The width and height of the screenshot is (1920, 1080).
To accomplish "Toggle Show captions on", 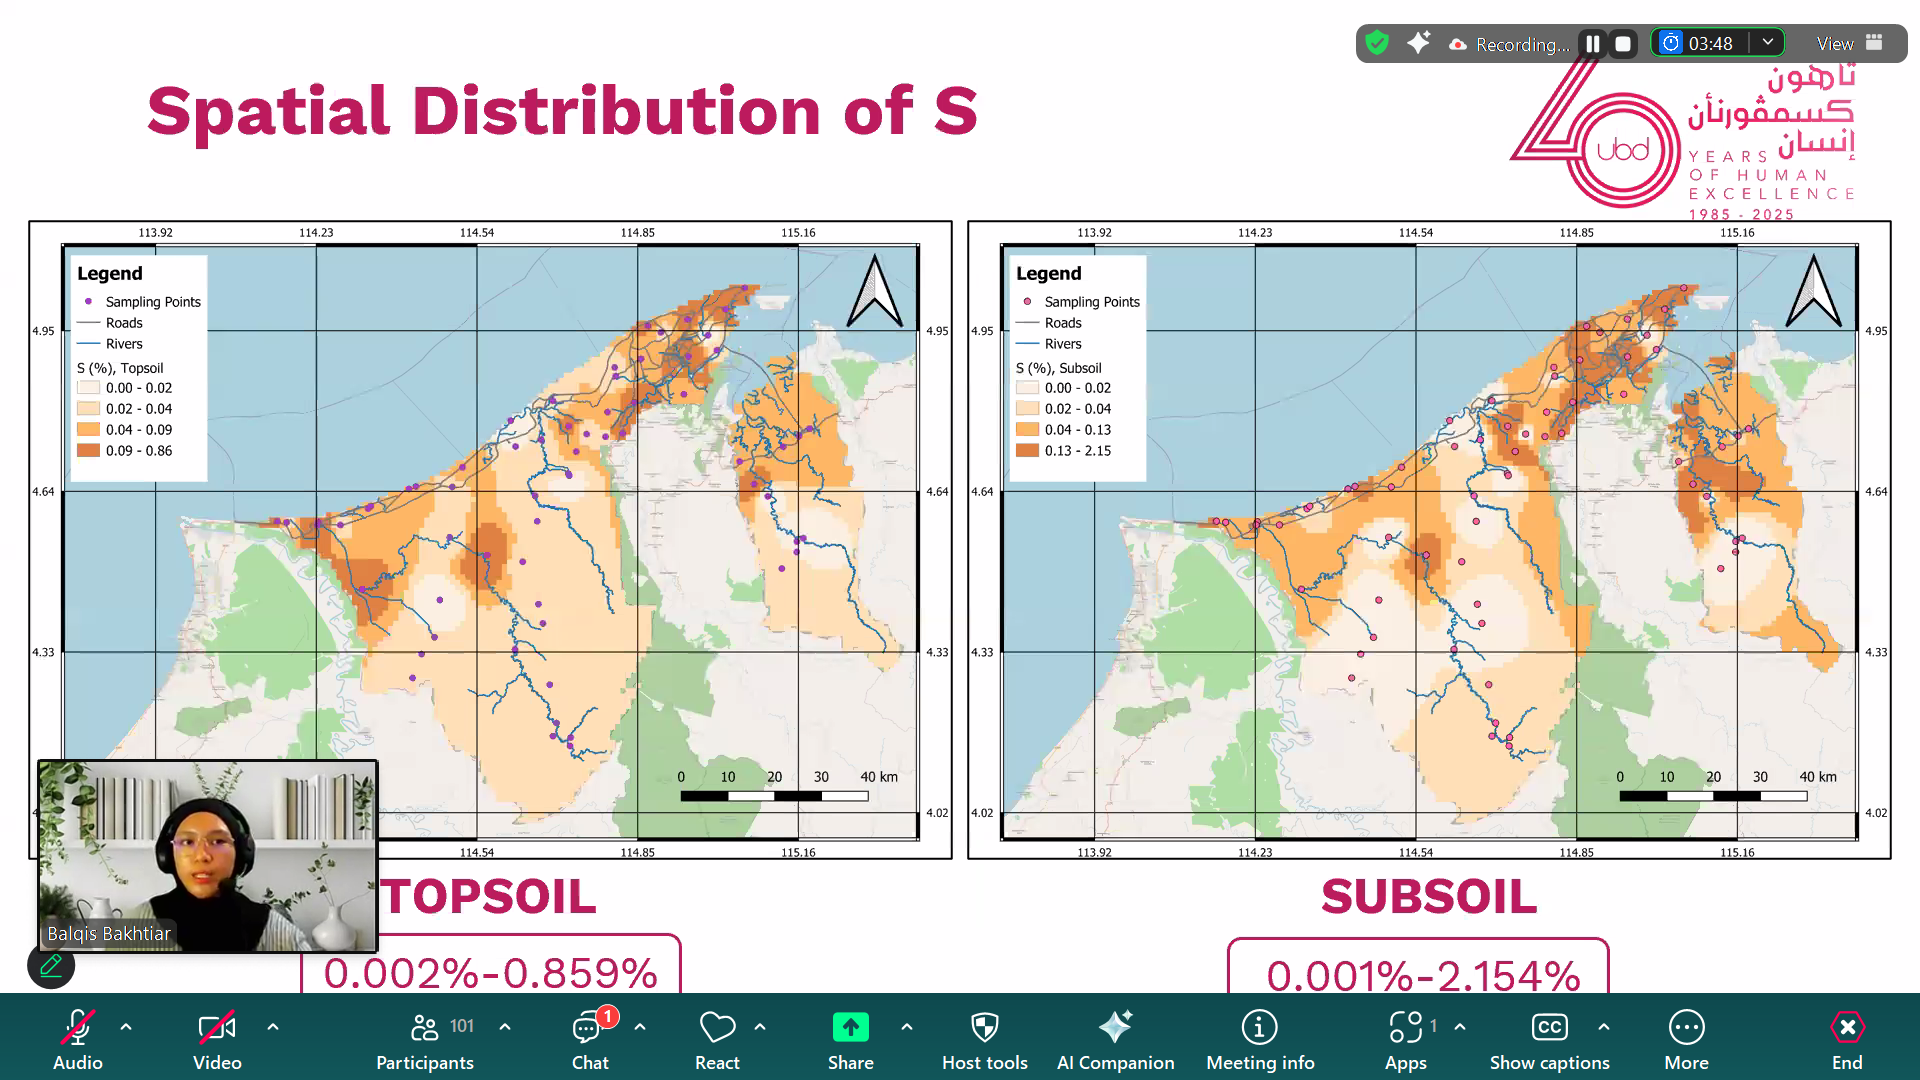I will click(1549, 1039).
